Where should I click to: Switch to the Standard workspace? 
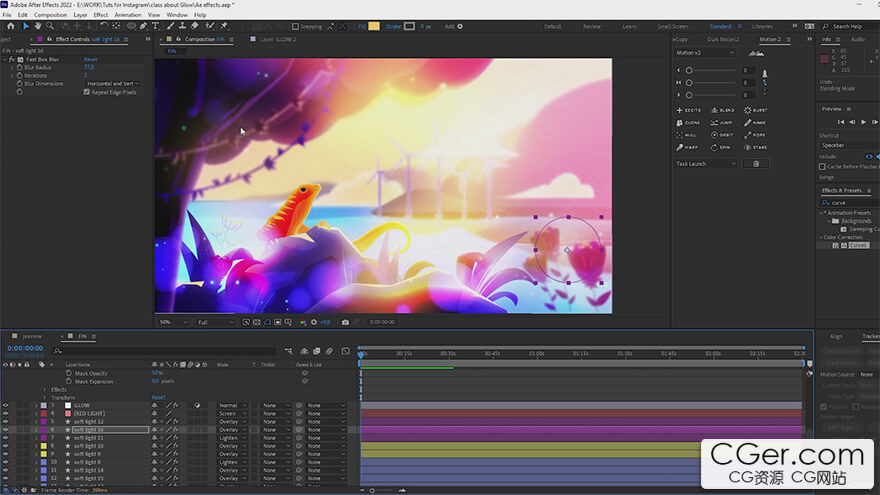[x=721, y=26]
